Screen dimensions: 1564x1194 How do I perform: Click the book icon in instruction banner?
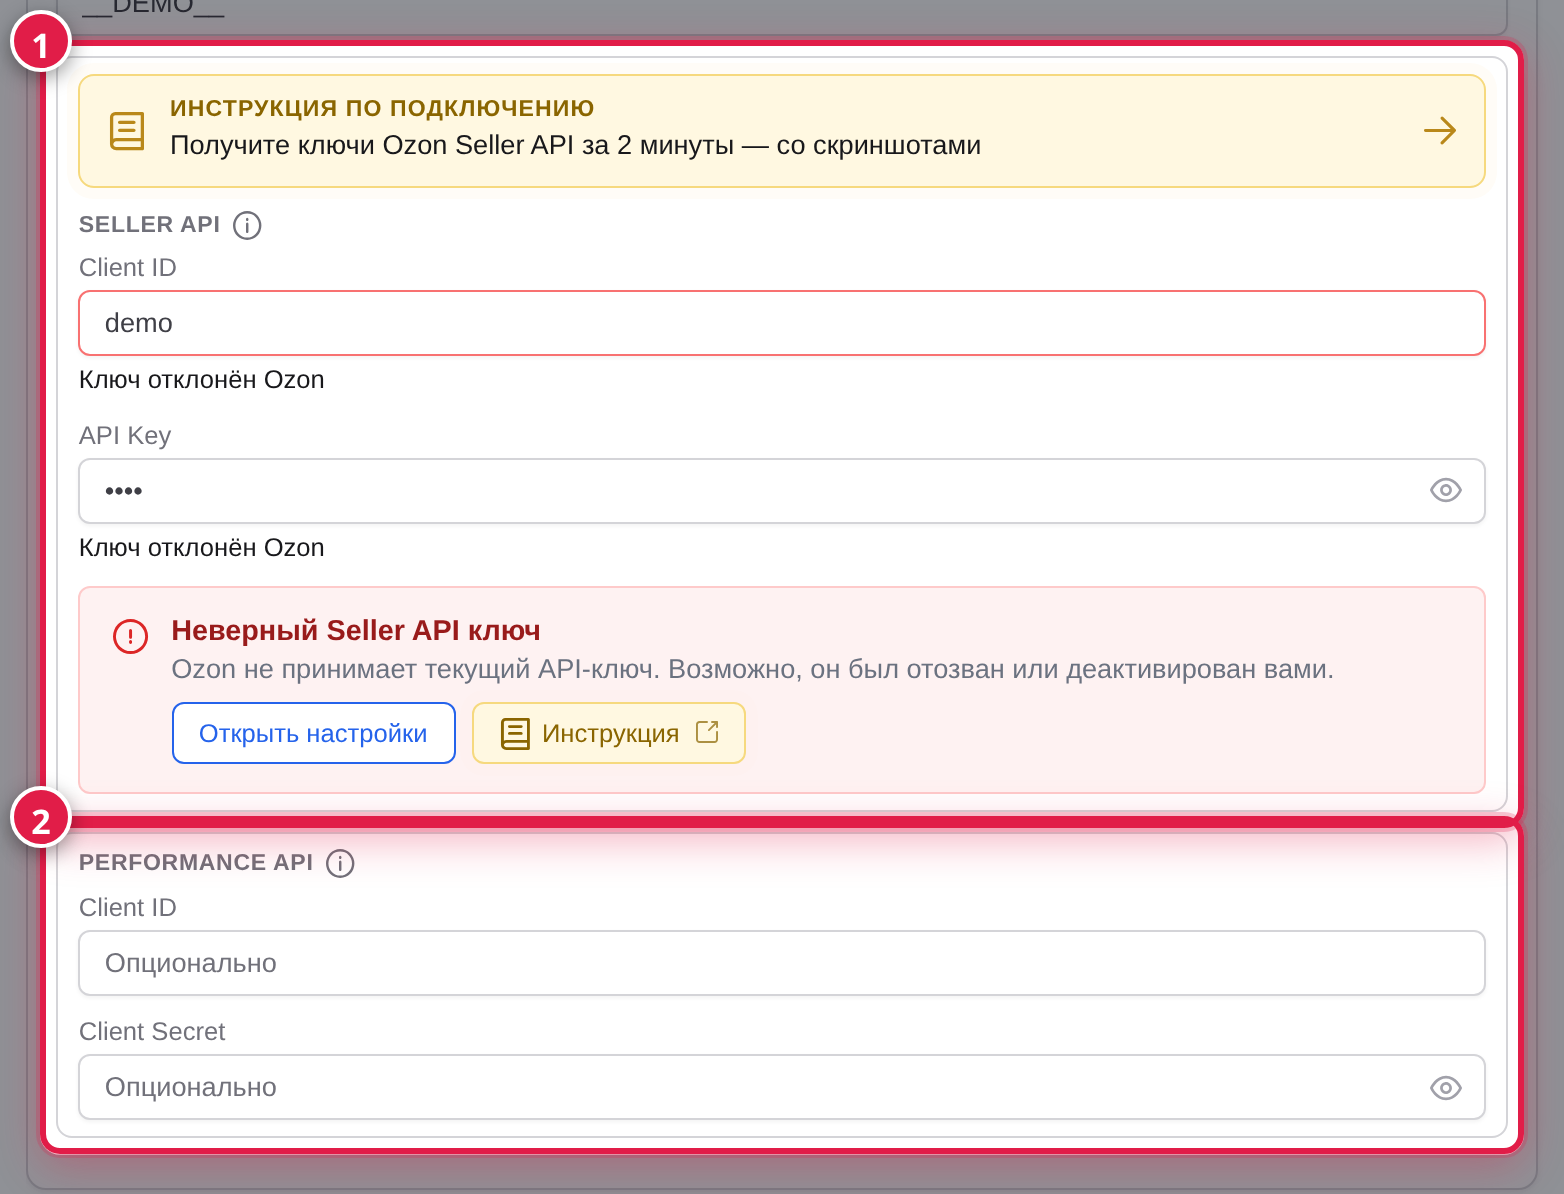(127, 131)
